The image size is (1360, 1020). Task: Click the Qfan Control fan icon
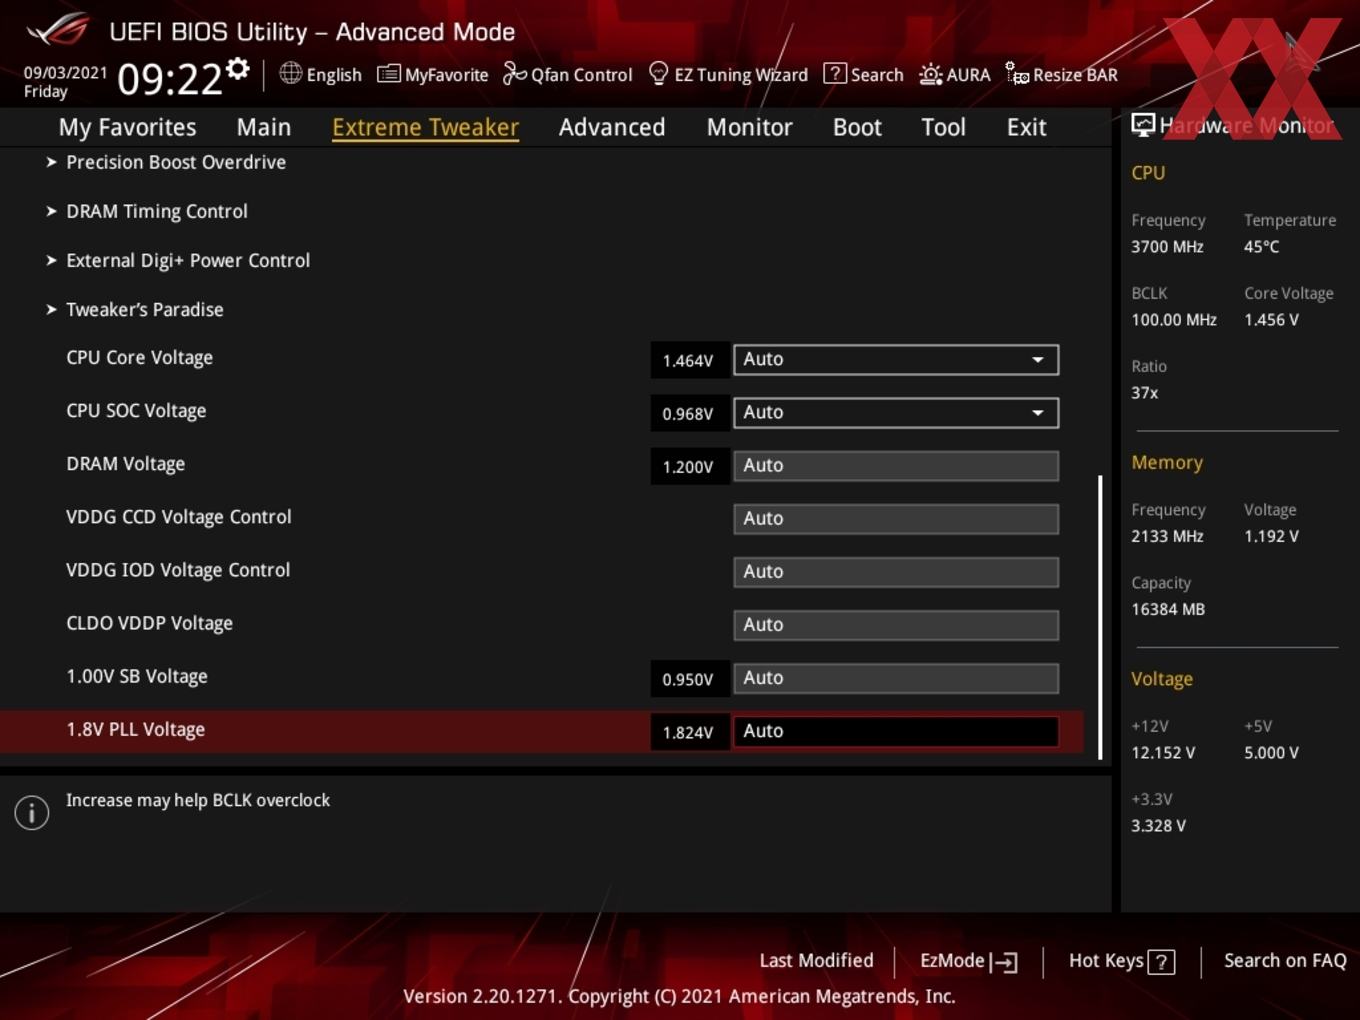pyautogui.click(x=514, y=73)
